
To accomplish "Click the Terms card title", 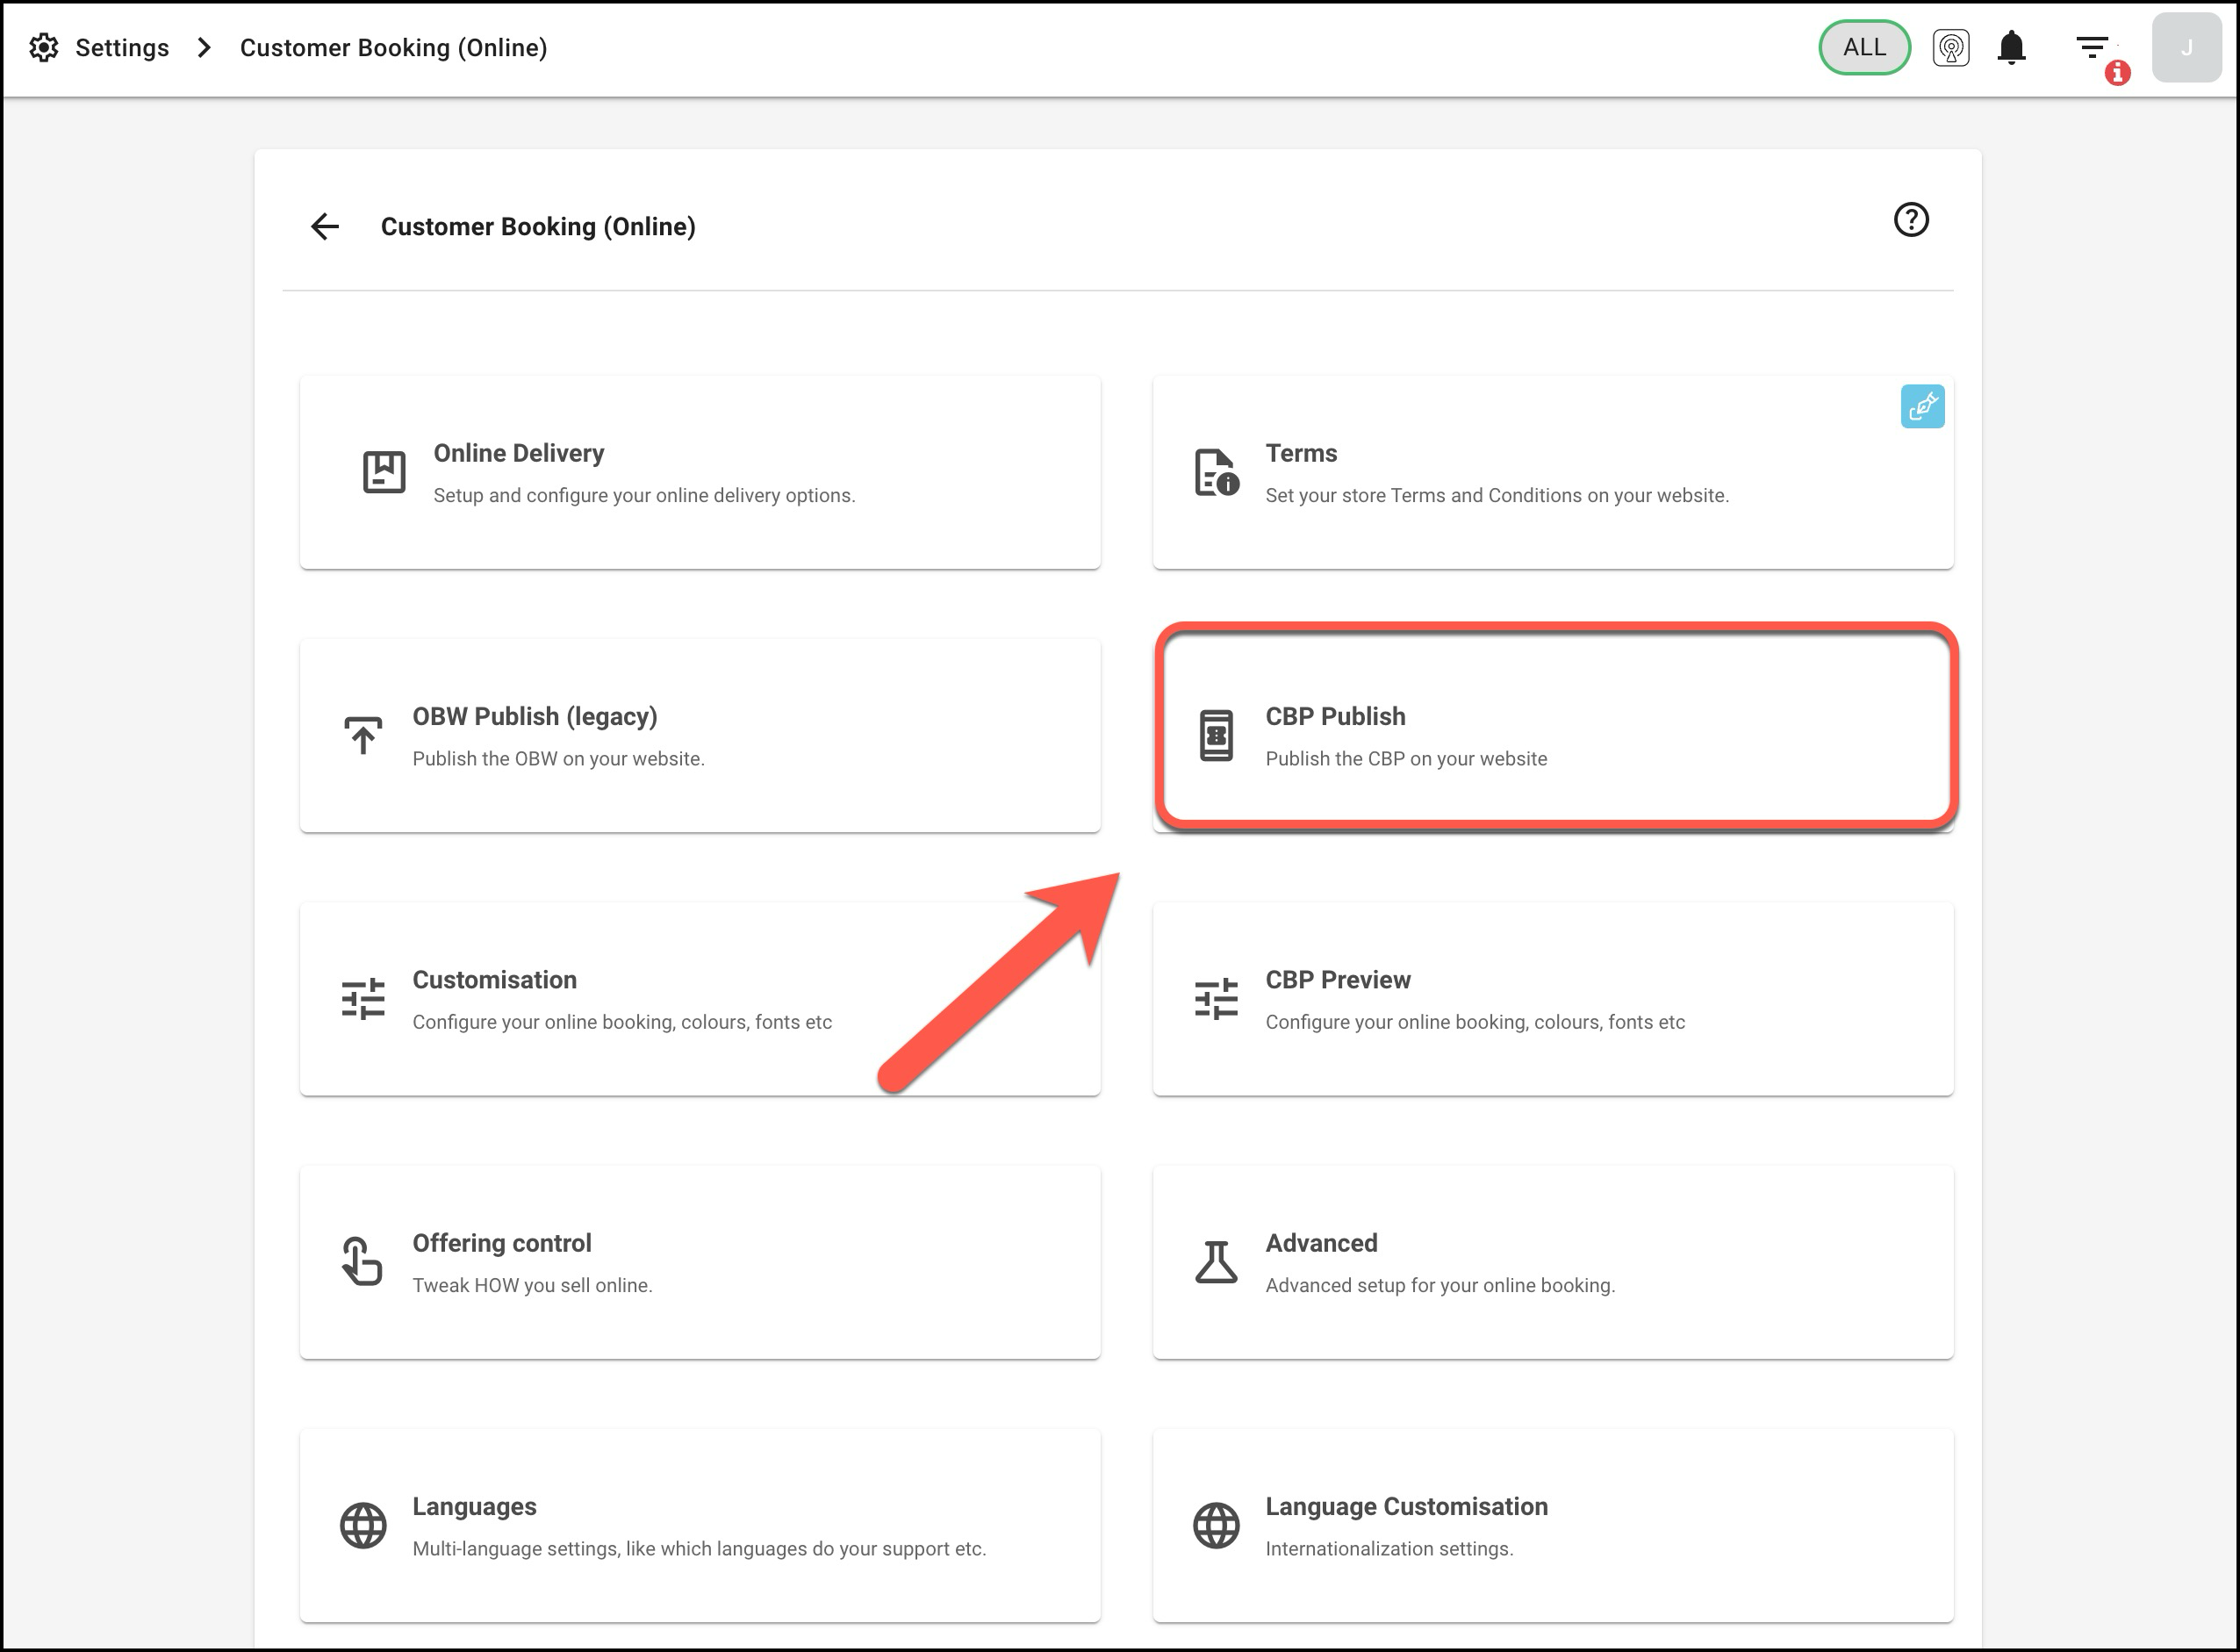I will [x=1300, y=453].
